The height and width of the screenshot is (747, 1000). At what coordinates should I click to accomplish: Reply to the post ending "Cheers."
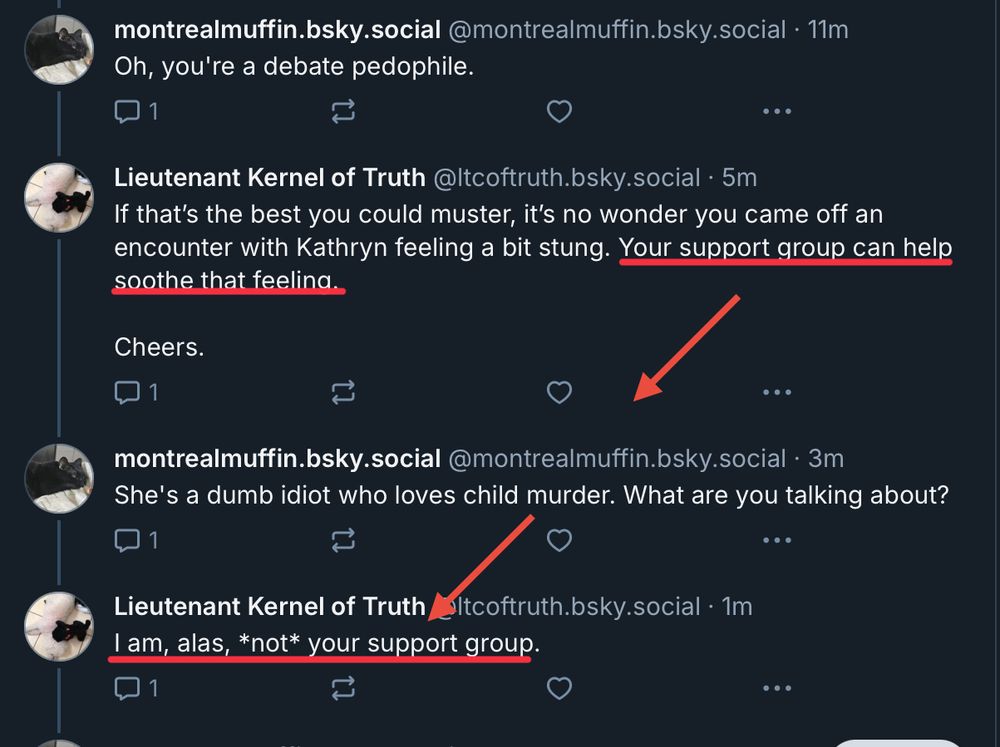127,393
